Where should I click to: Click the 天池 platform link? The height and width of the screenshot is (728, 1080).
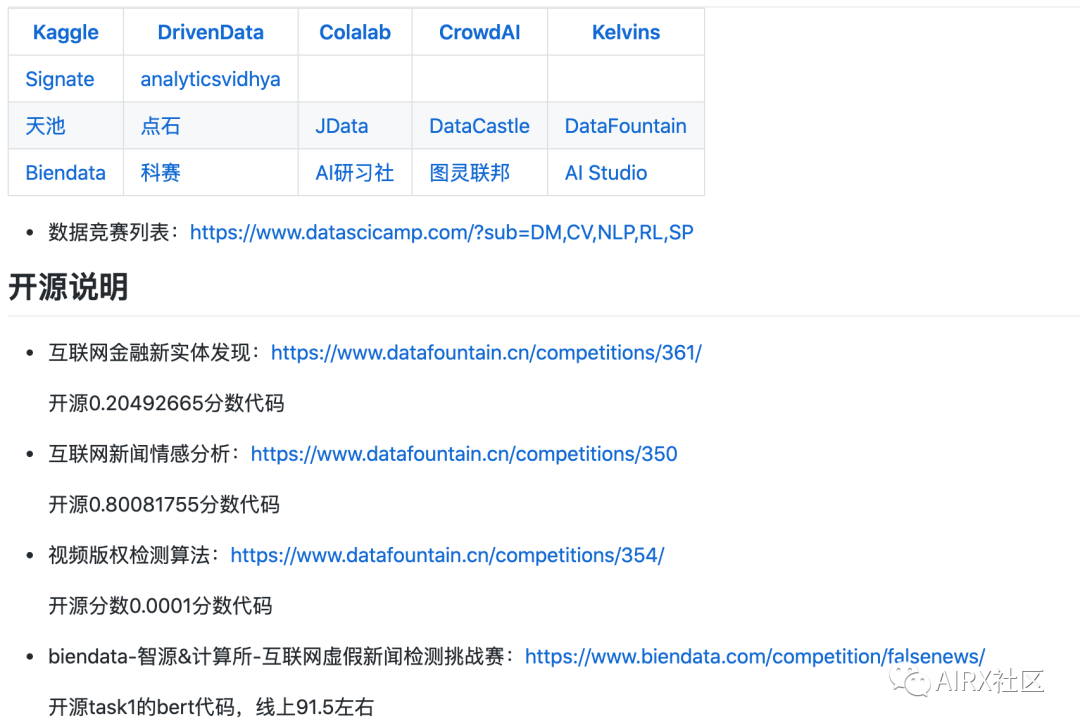coord(45,126)
